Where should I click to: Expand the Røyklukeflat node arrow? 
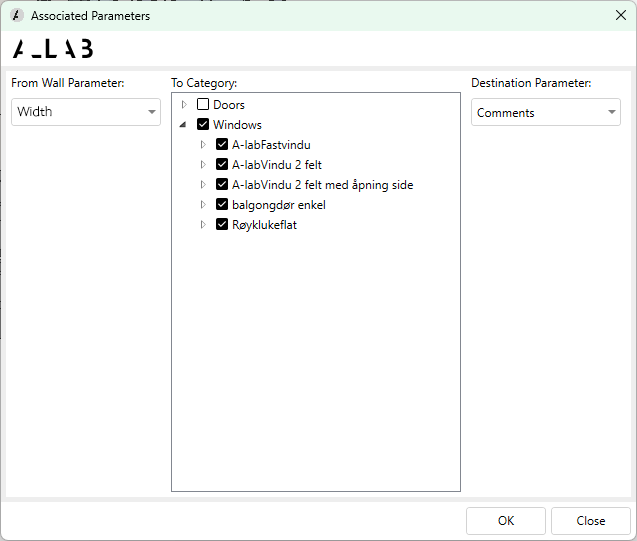(203, 225)
